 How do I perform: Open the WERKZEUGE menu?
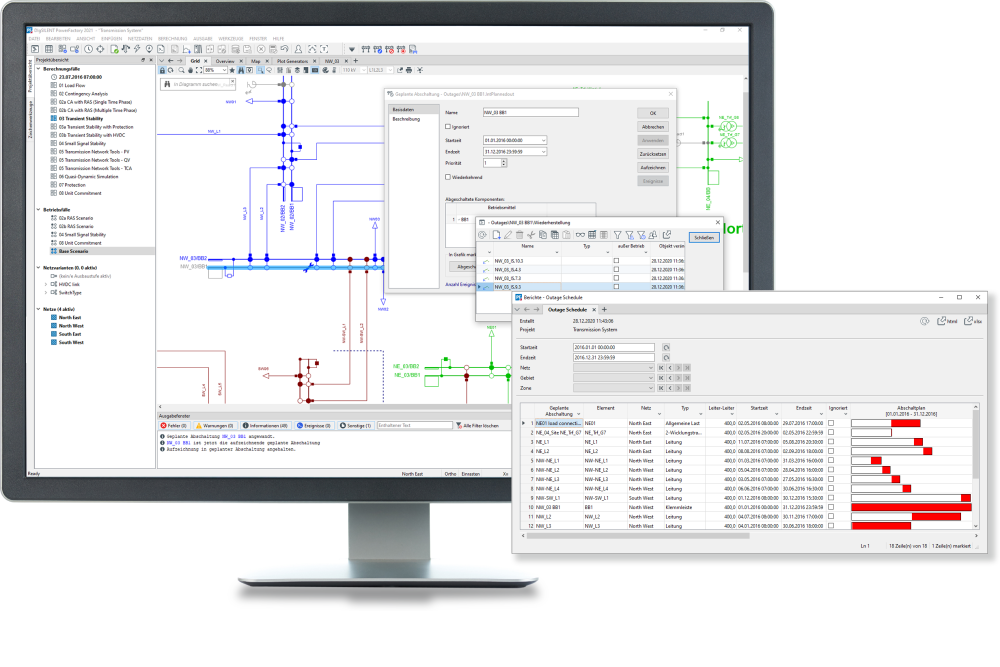[231, 39]
